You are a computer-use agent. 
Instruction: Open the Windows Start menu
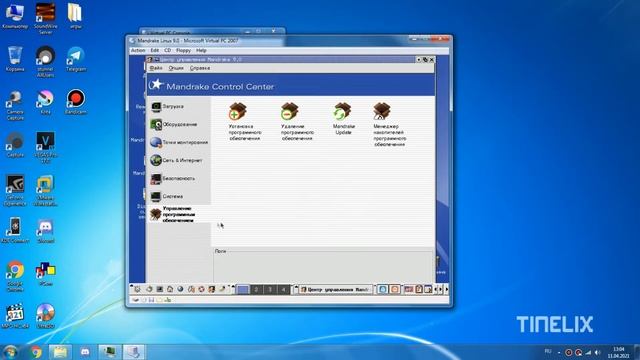coord(10,352)
